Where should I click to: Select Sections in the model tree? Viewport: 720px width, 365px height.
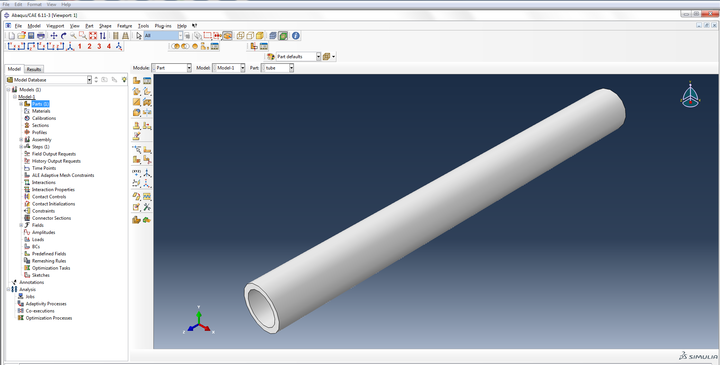(40, 125)
